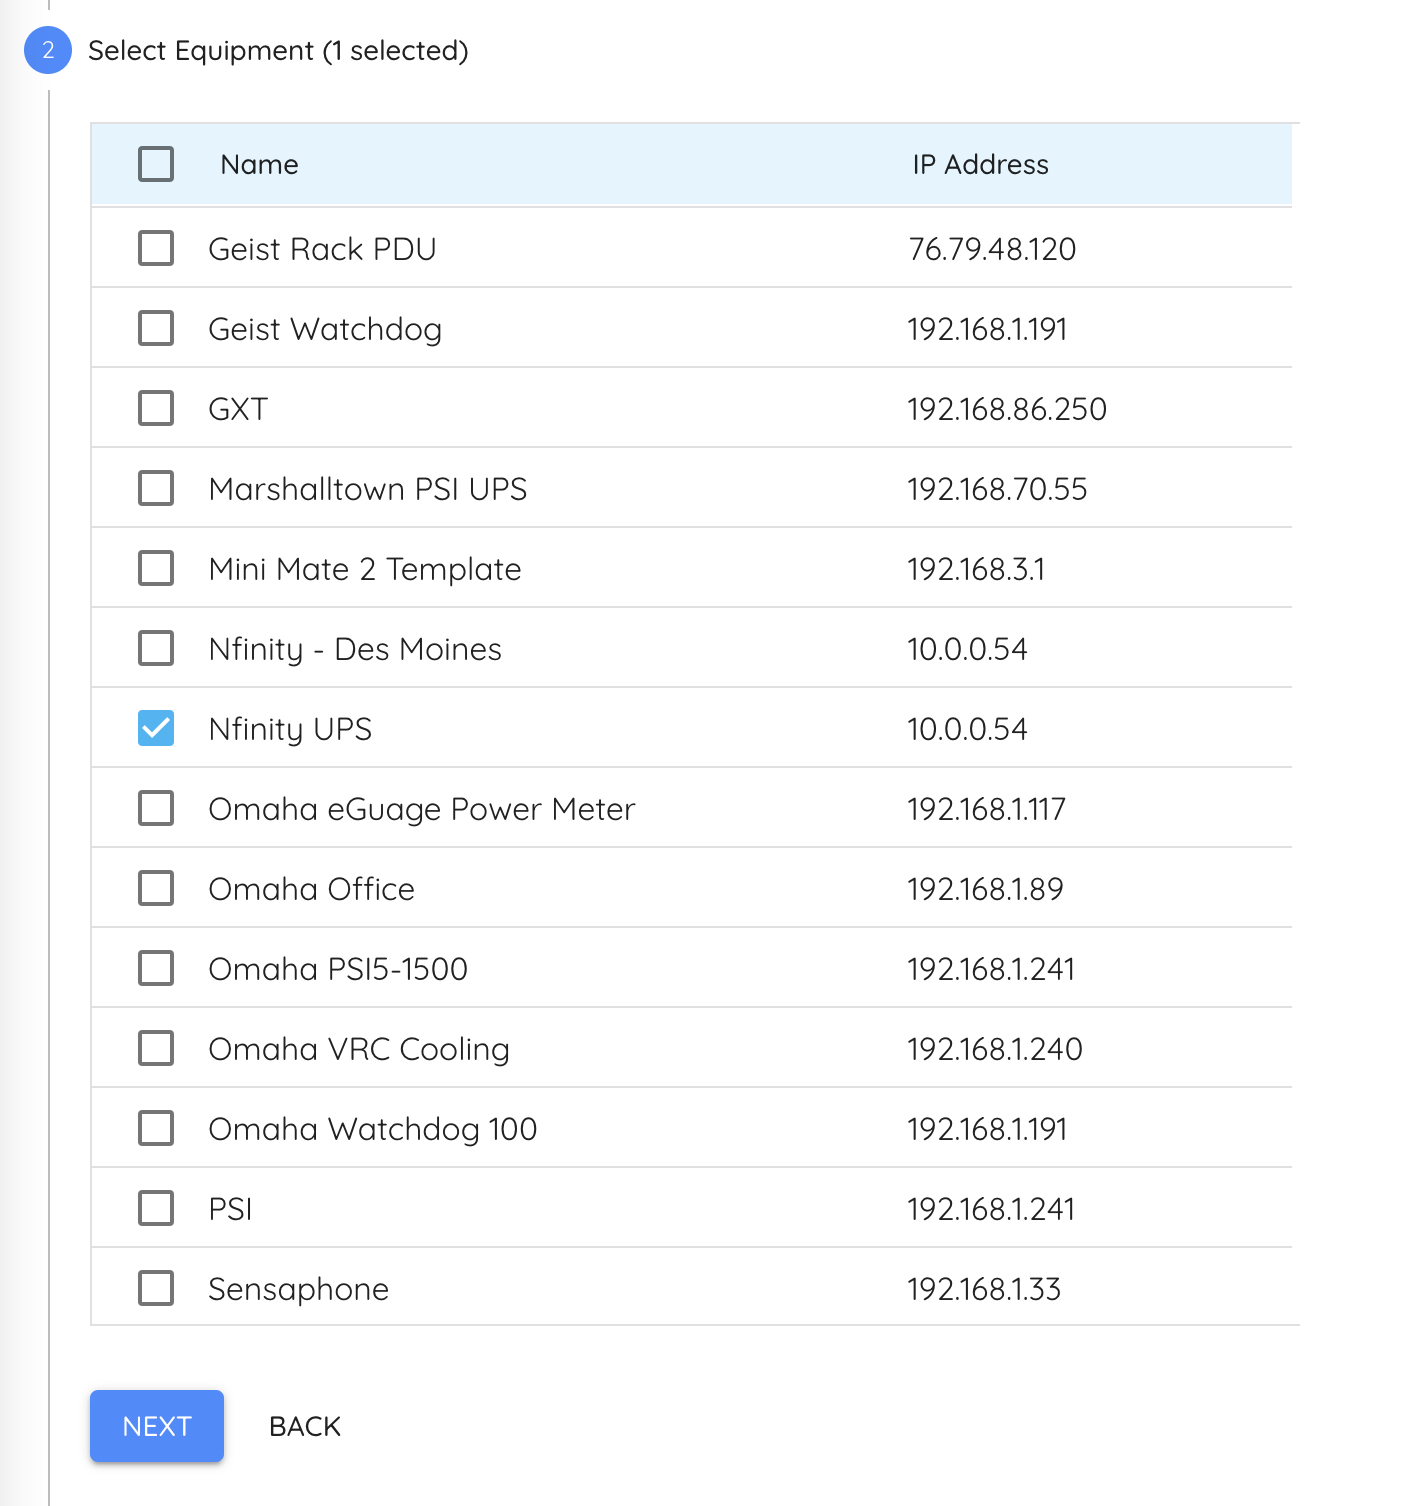Check the Mini Mate 2 Template box
The width and height of the screenshot is (1424, 1506).
(156, 568)
